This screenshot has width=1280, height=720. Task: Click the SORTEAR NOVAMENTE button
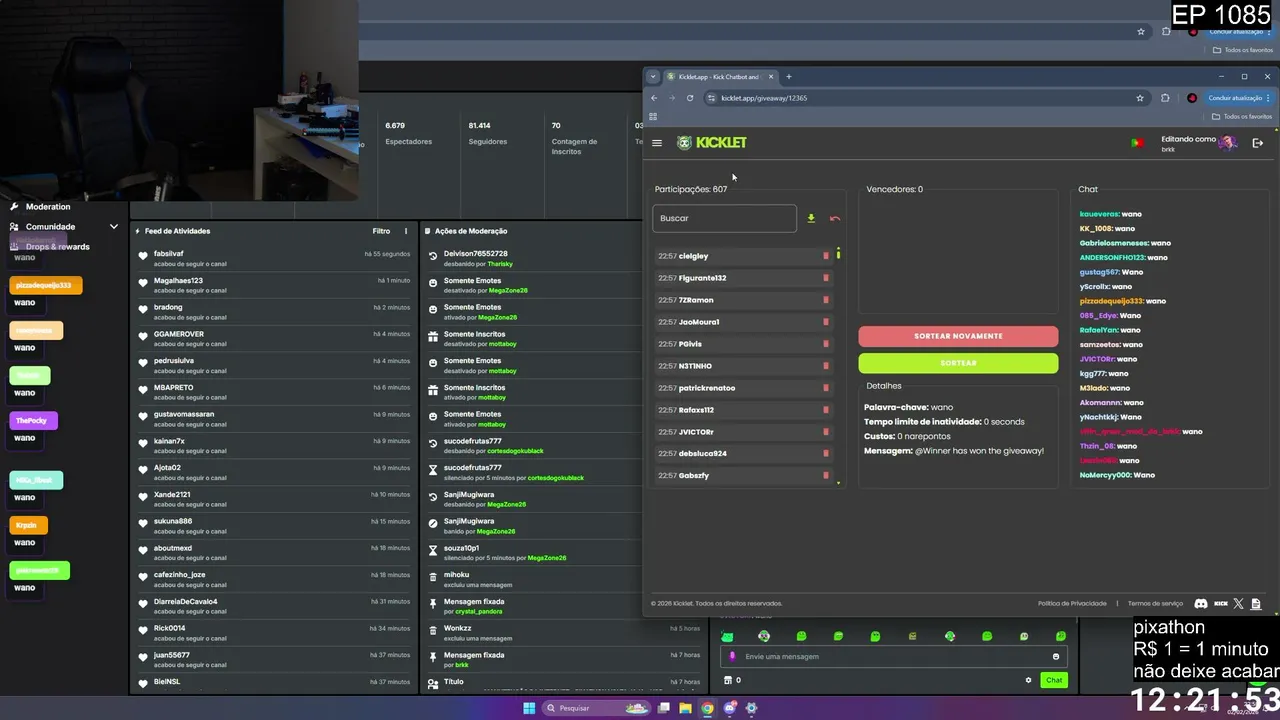pos(958,336)
